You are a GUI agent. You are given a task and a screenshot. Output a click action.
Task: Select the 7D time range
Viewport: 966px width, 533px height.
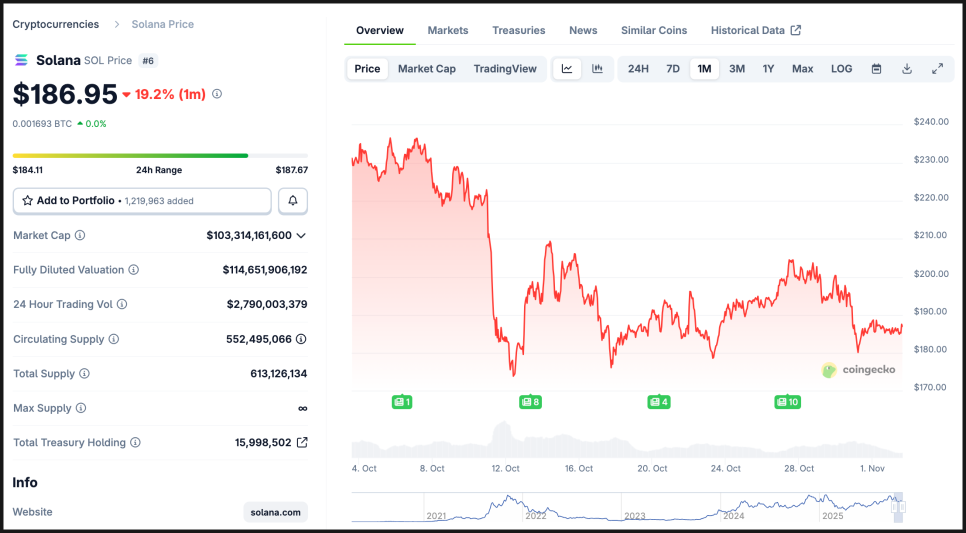[x=673, y=69]
